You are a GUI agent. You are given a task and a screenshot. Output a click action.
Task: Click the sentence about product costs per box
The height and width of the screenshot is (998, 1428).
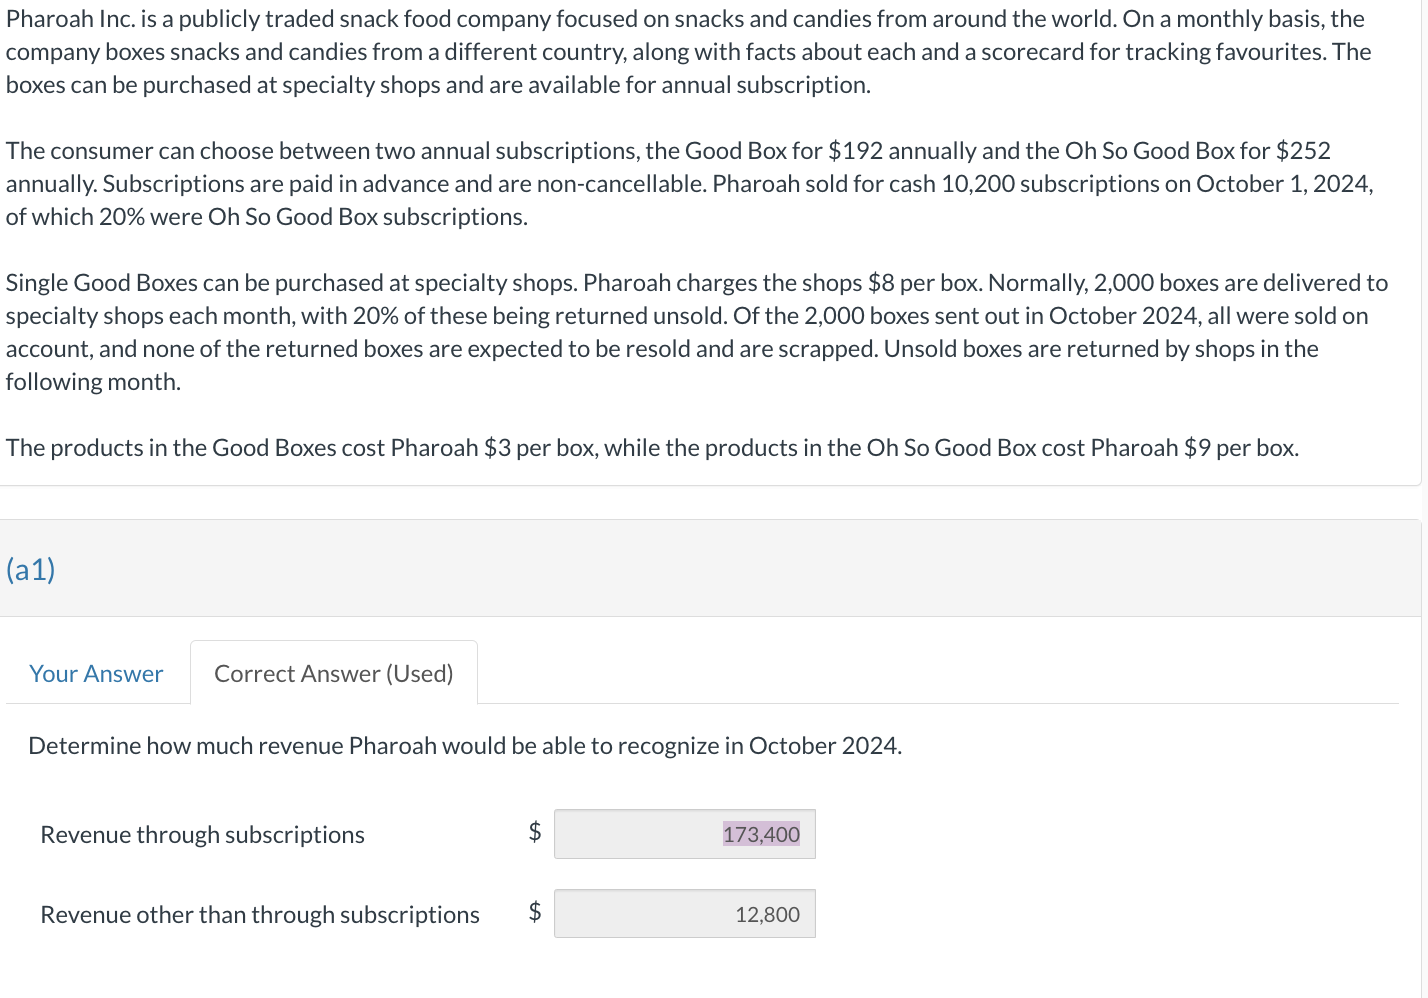(652, 447)
